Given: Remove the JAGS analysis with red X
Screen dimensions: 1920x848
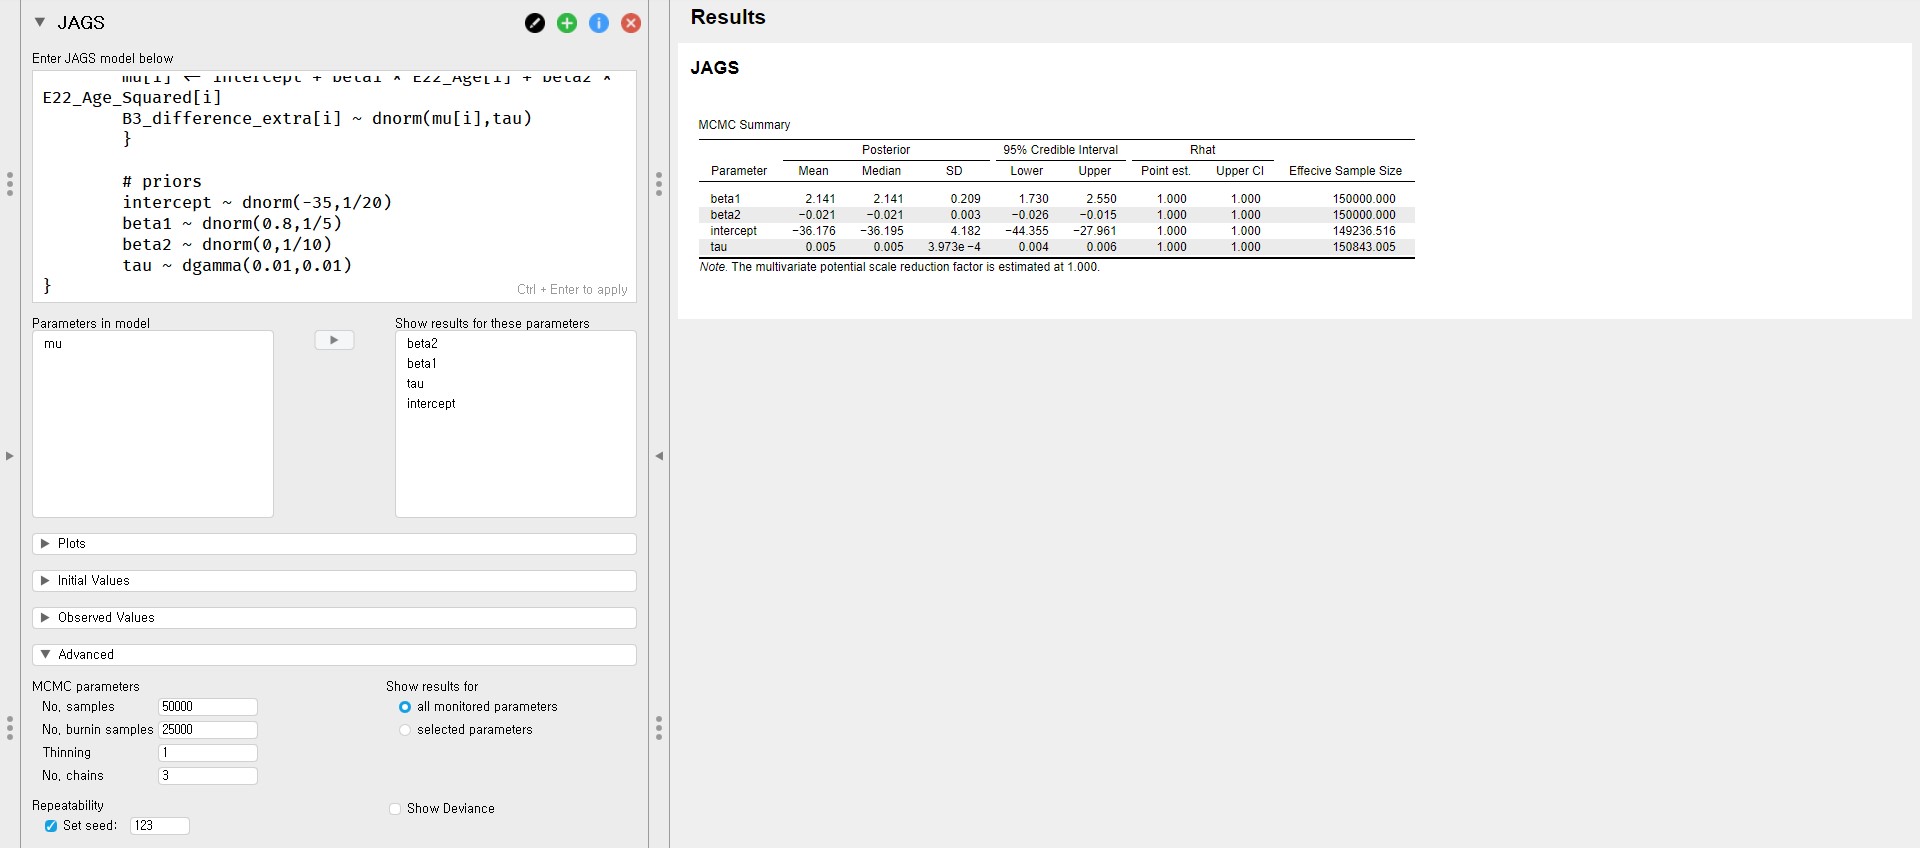Looking at the screenshot, I should click(x=631, y=23).
